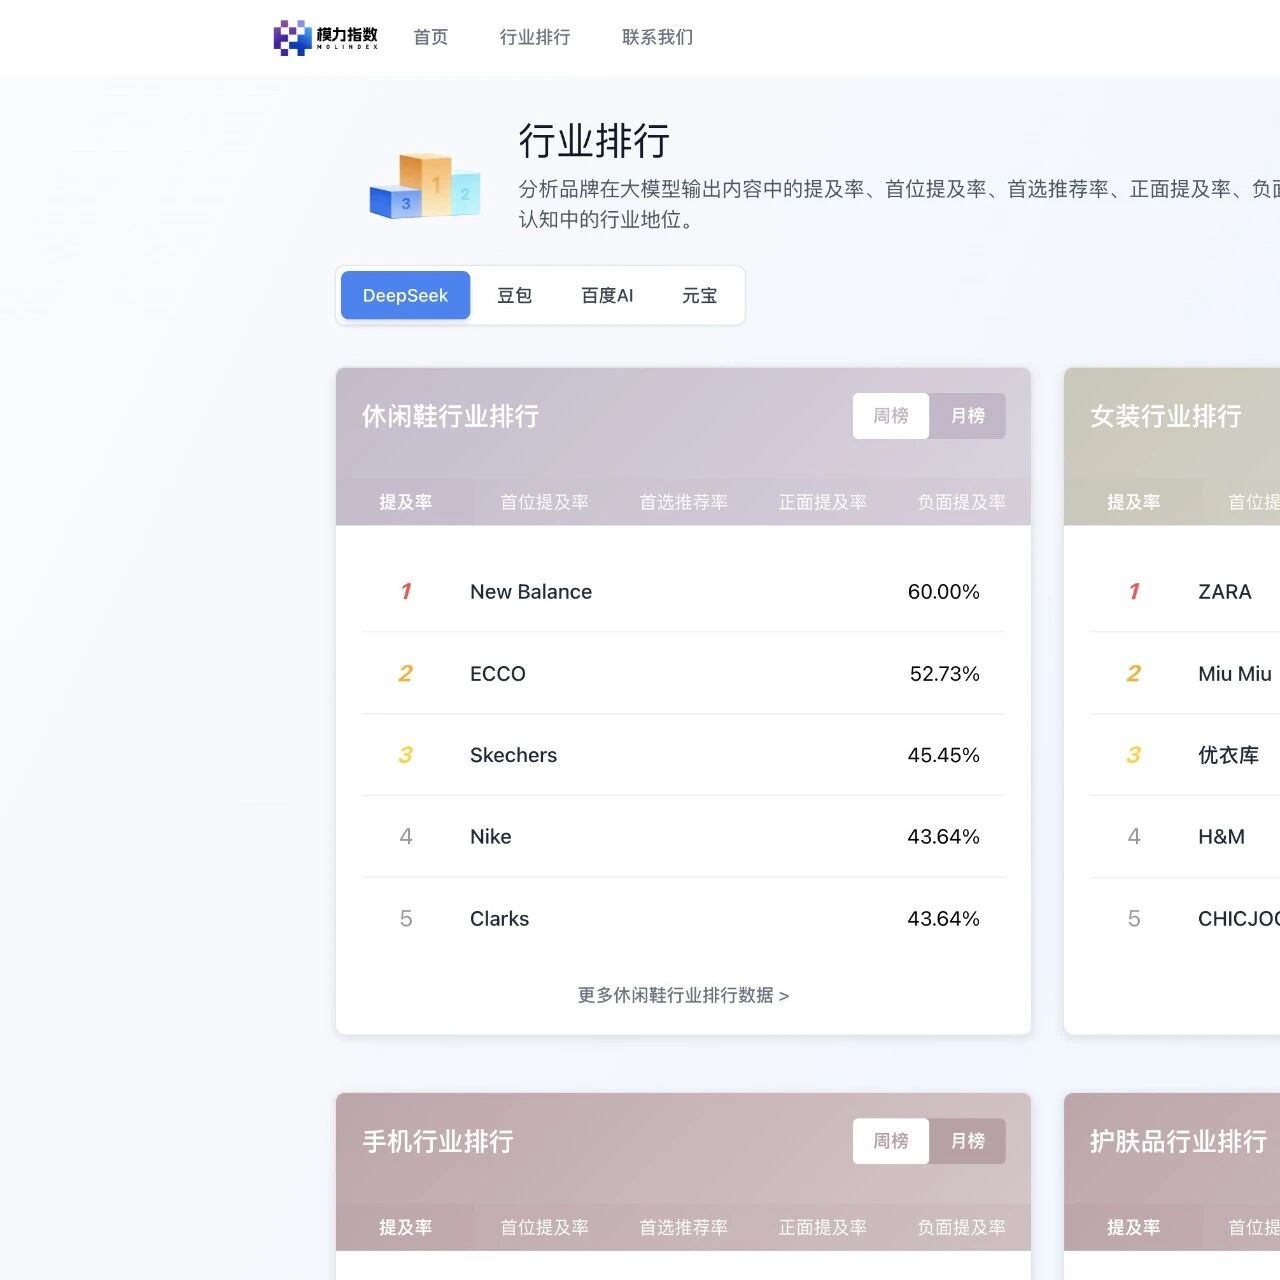The width and height of the screenshot is (1280, 1280).
Task: Select 负面提及率 tab in 休闲鞋 card
Action: [961, 502]
